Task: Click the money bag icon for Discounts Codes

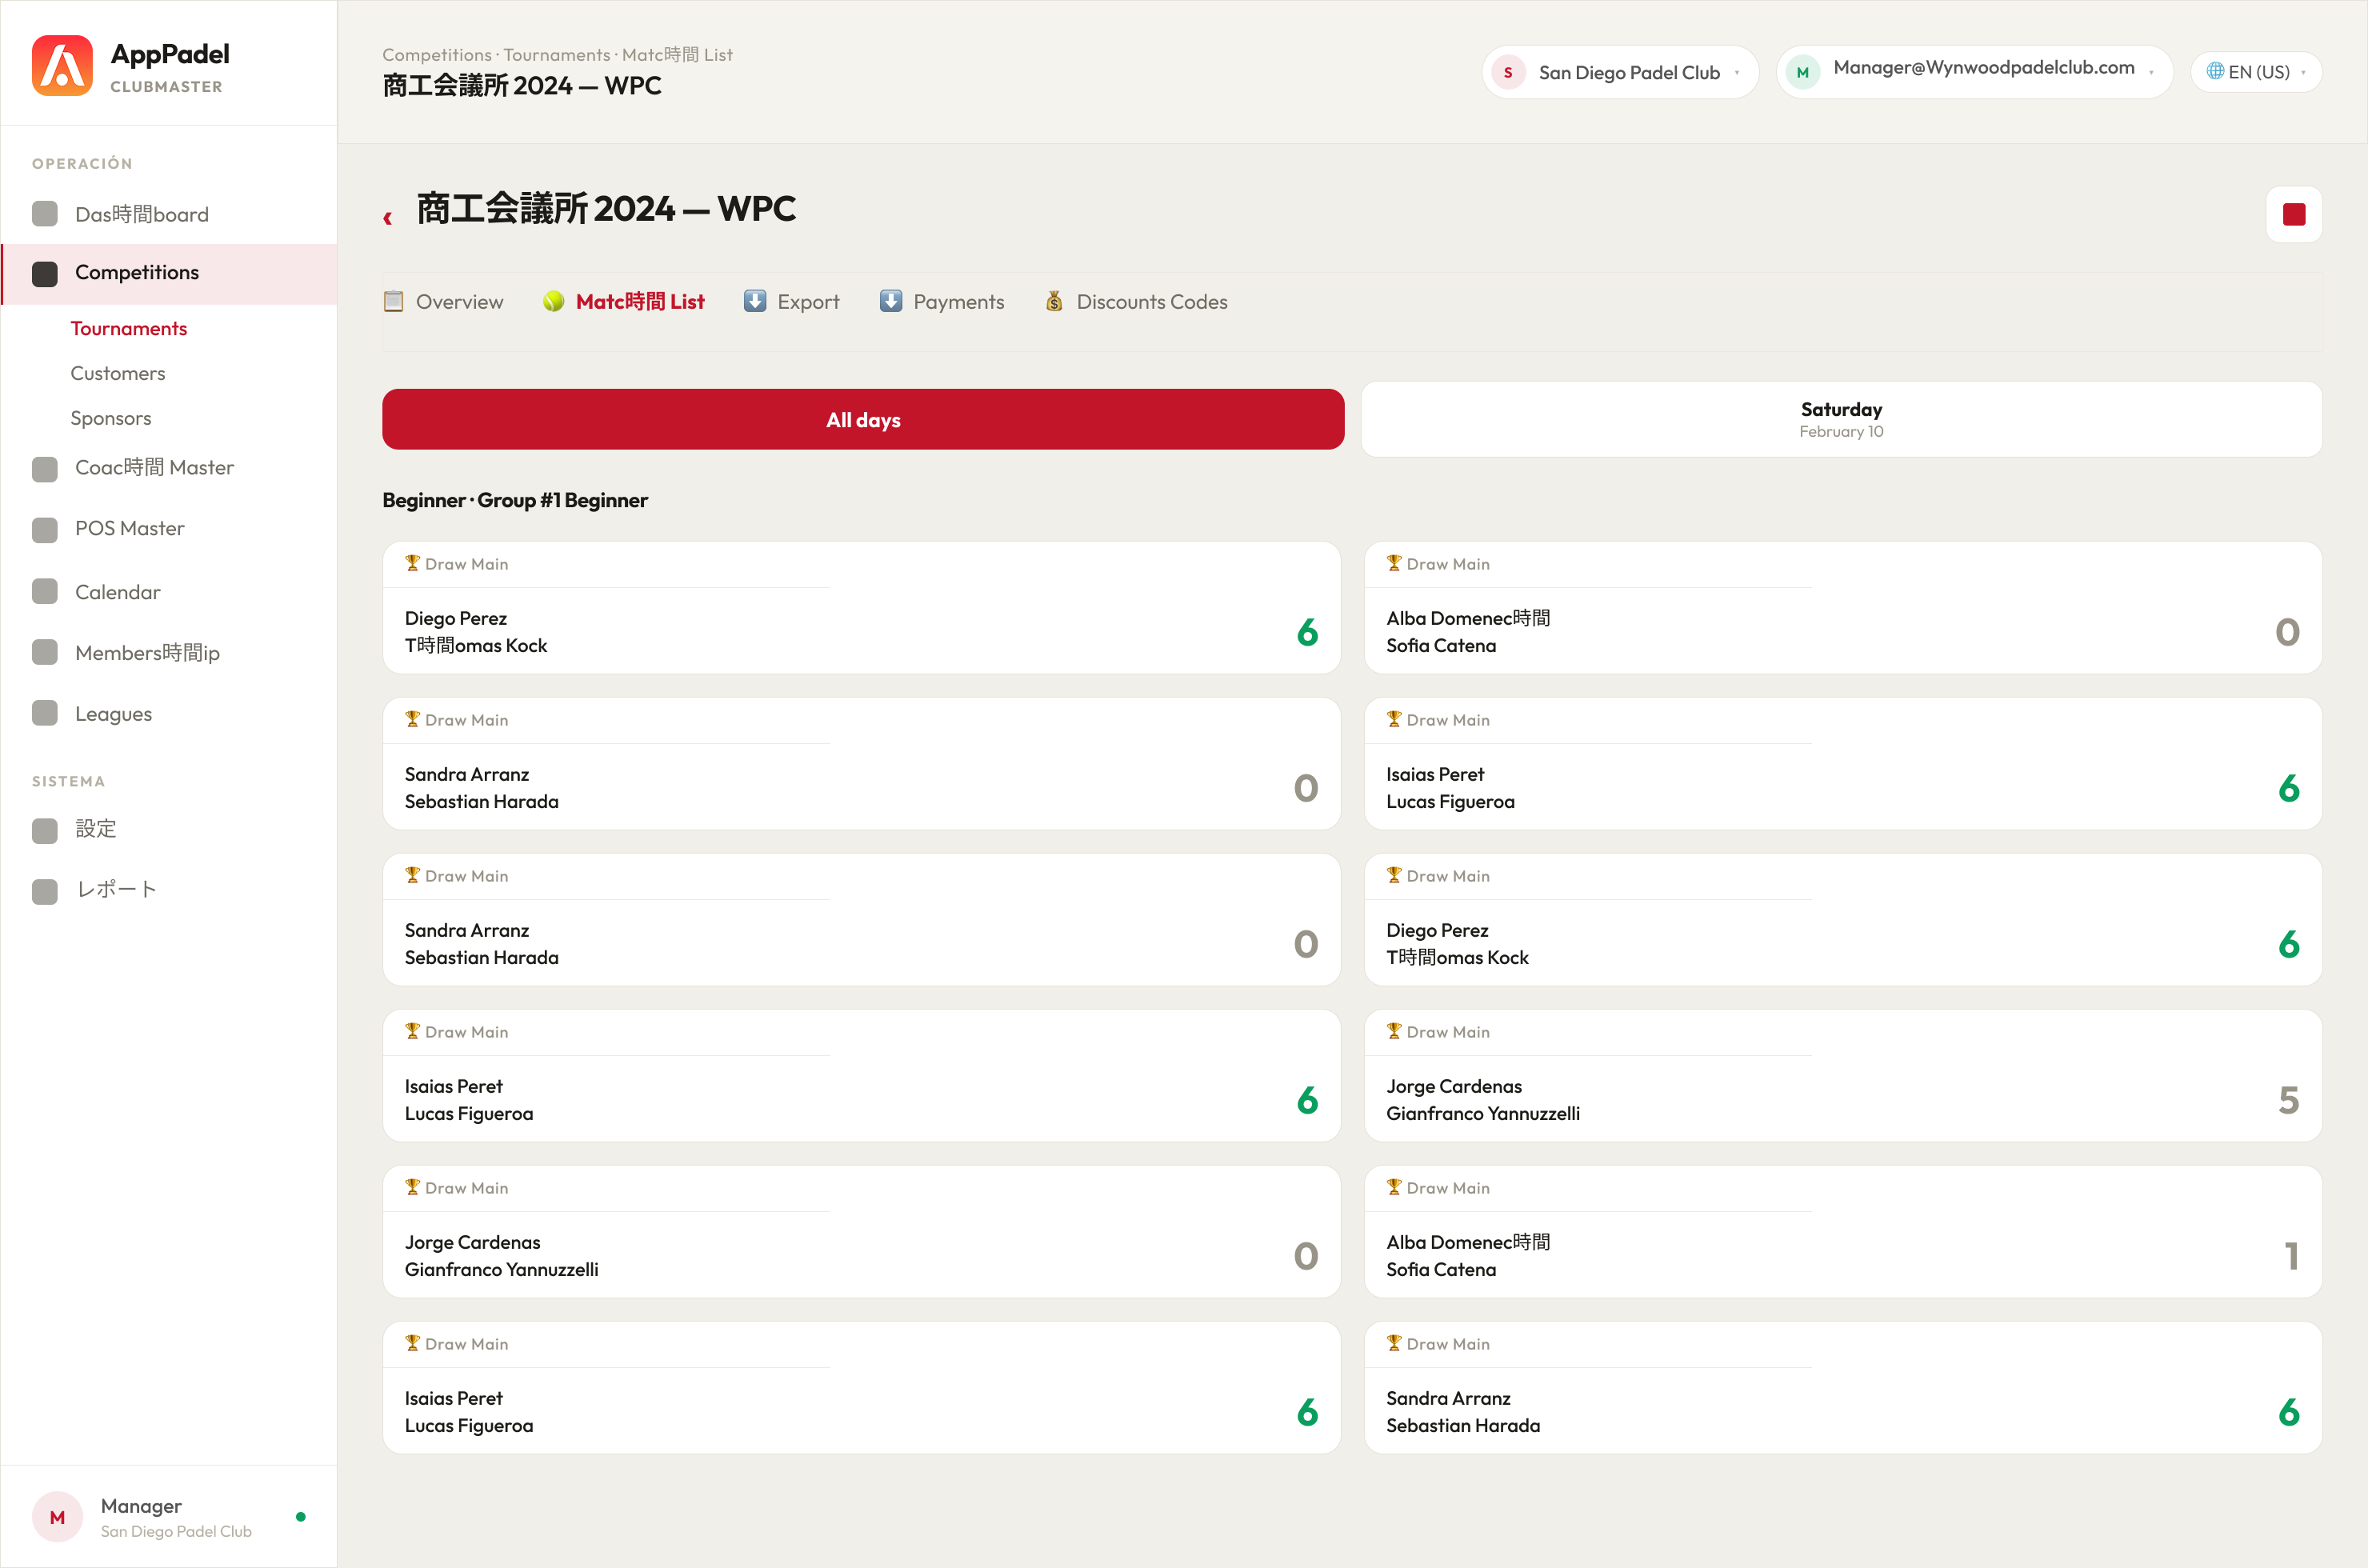Action: 1054,301
